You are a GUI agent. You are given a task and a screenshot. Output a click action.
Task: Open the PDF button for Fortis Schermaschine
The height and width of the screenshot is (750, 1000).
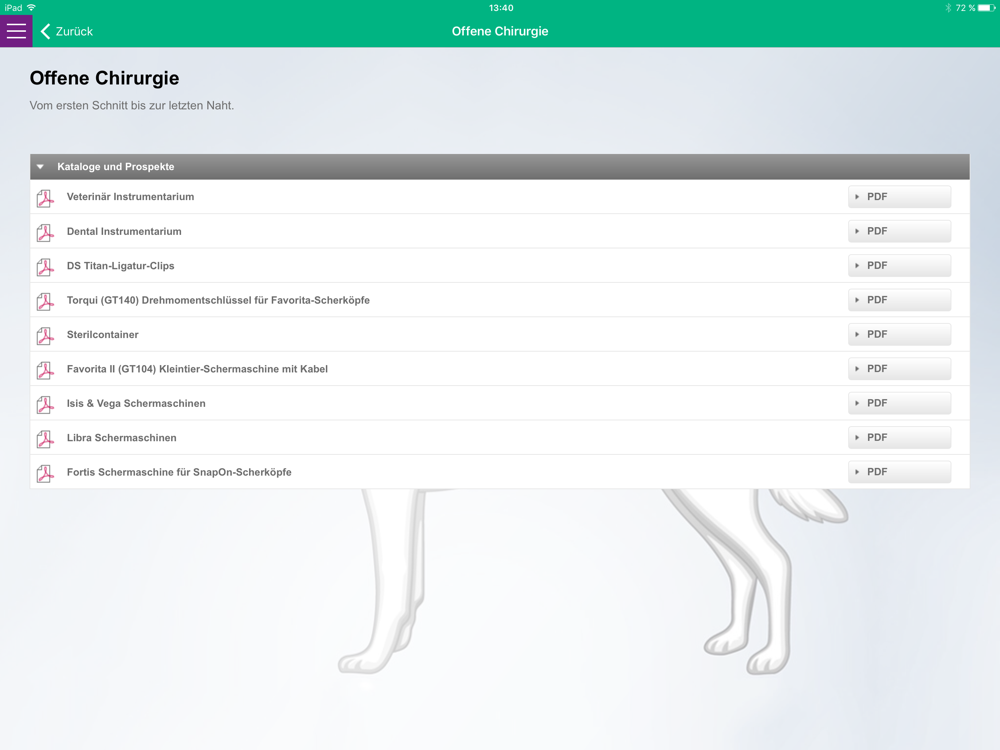point(899,472)
